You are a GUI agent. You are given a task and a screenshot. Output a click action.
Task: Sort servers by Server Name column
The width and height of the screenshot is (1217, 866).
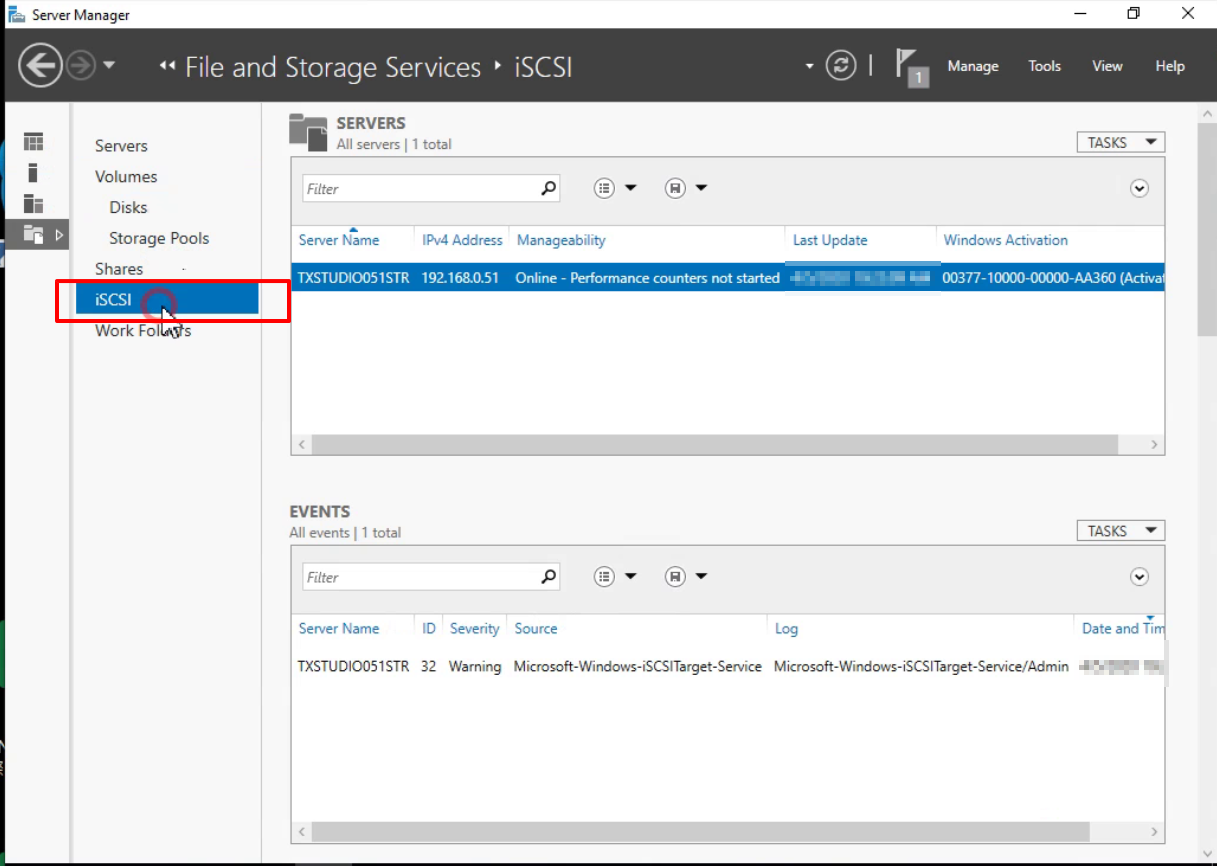[x=339, y=240]
